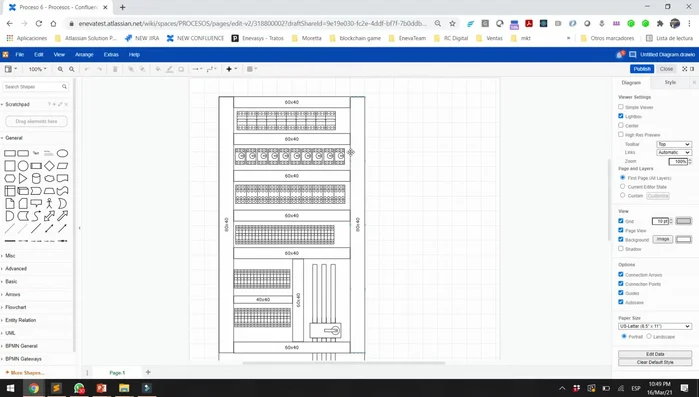Open the Toolbar position dropdown

click(674, 144)
